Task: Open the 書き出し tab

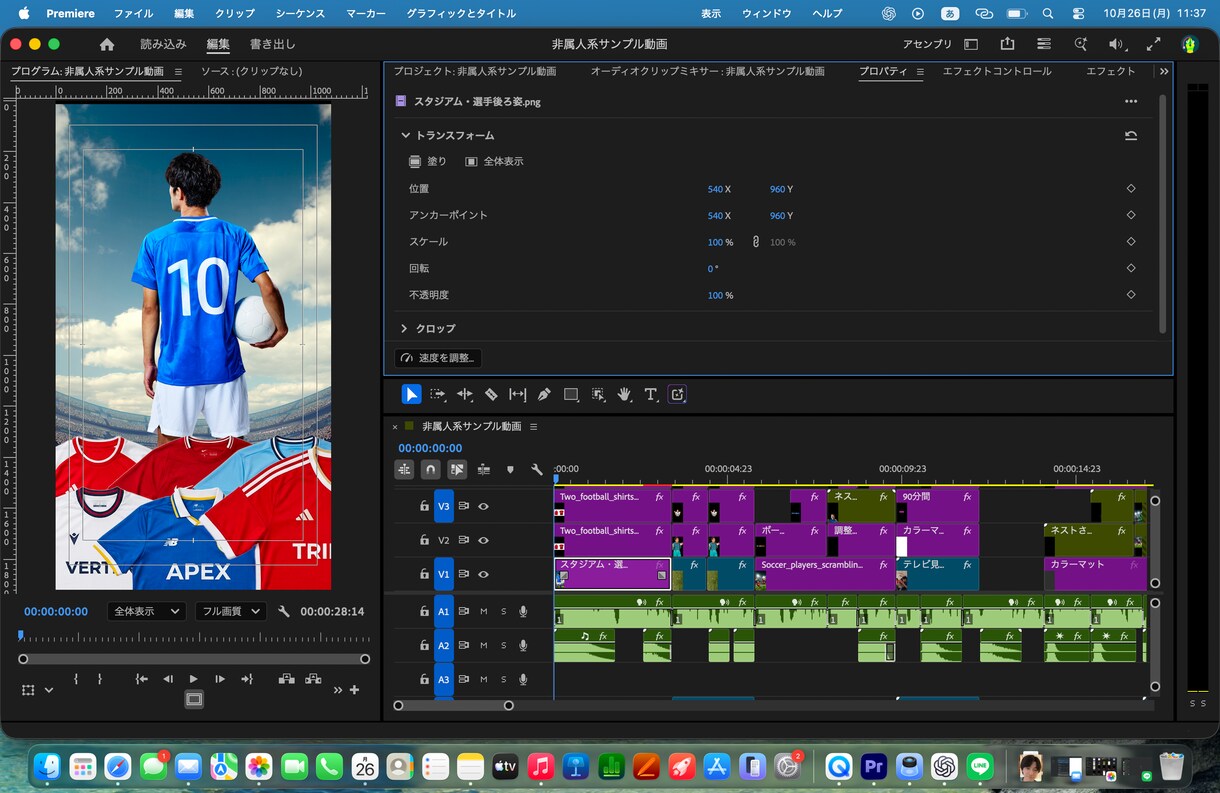Action: pos(273,44)
